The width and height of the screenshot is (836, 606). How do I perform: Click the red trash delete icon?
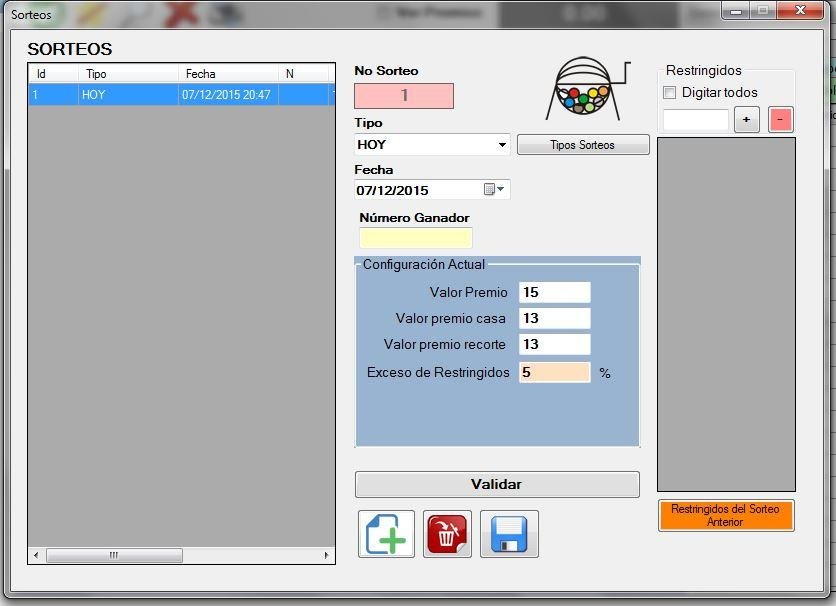pos(447,534)
